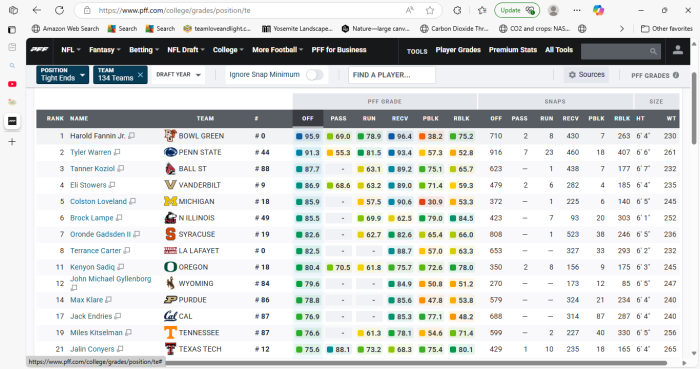Sort table by RECV grade column
Viewport: 700px width, 369px height.
click(x=400, y=119)
